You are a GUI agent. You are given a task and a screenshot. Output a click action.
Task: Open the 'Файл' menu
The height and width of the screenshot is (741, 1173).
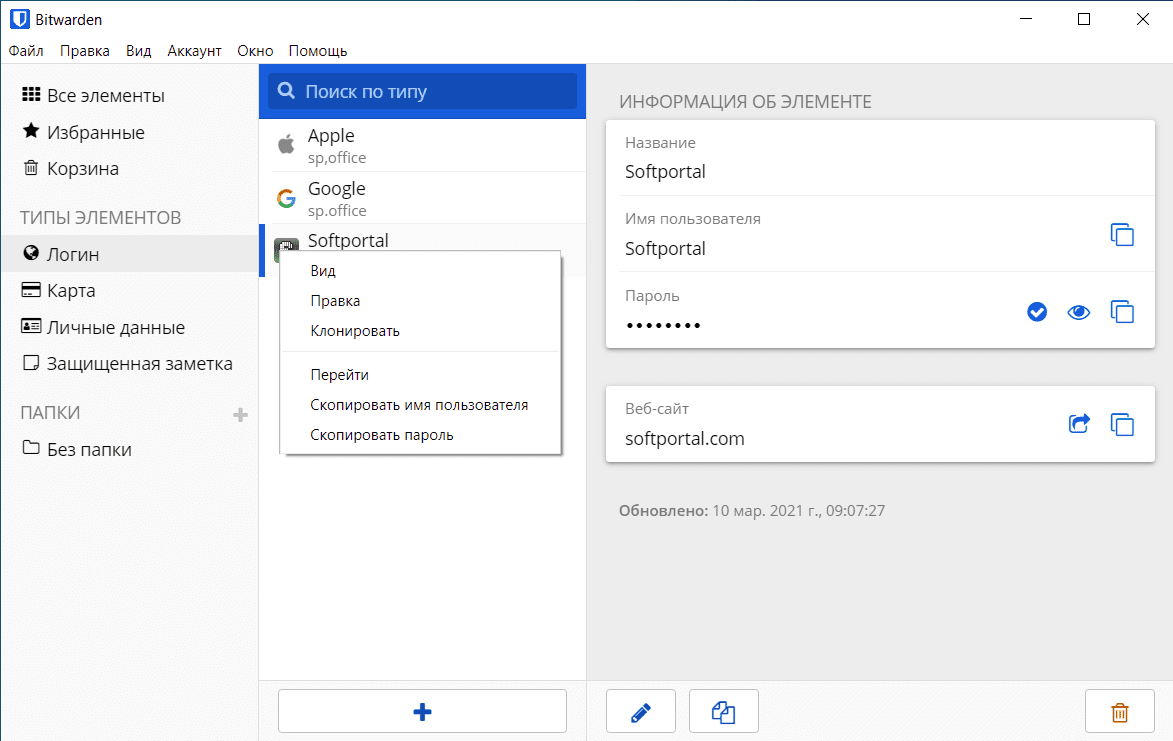click(26, 51)
